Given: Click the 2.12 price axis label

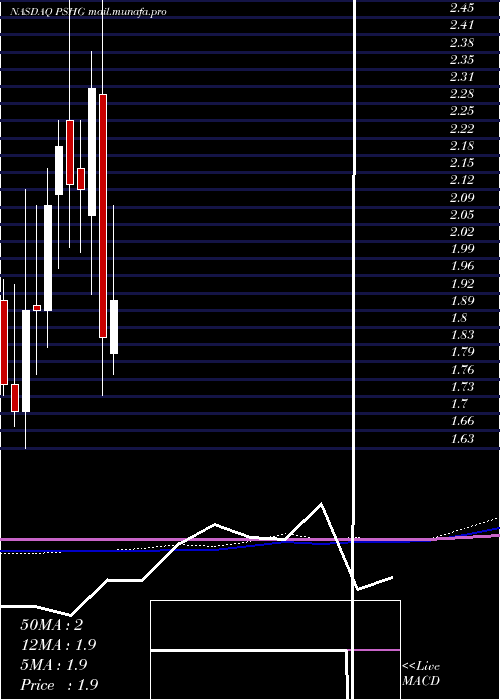Looking at the screenshot, I should [462, 180].
